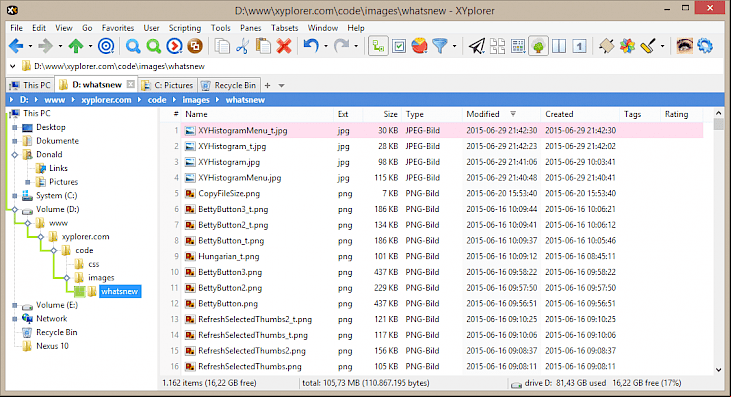
Task: Select the css folder in tree
Action: [94, 264]
